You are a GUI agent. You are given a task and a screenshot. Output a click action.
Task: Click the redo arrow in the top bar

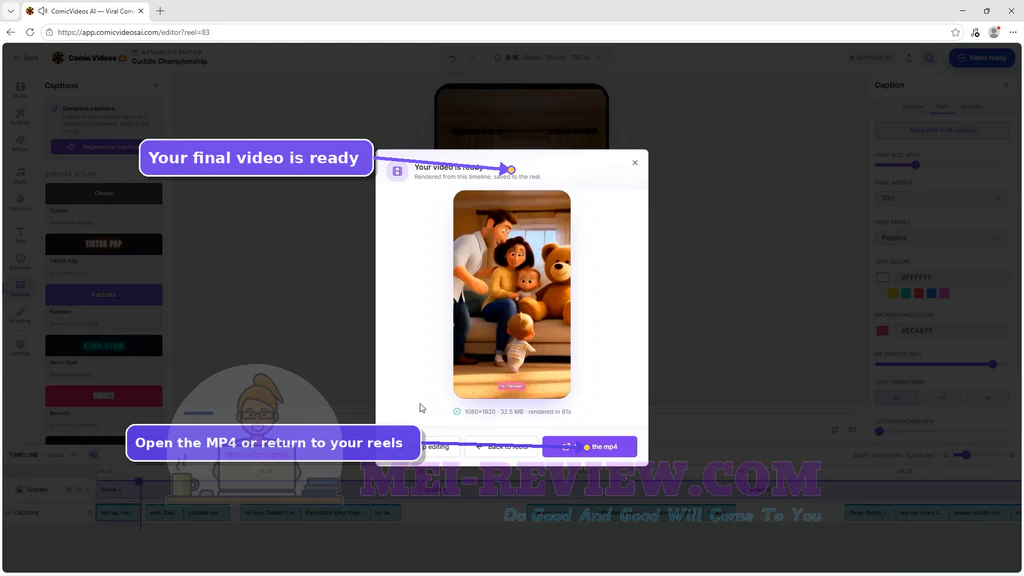(471, 57)
